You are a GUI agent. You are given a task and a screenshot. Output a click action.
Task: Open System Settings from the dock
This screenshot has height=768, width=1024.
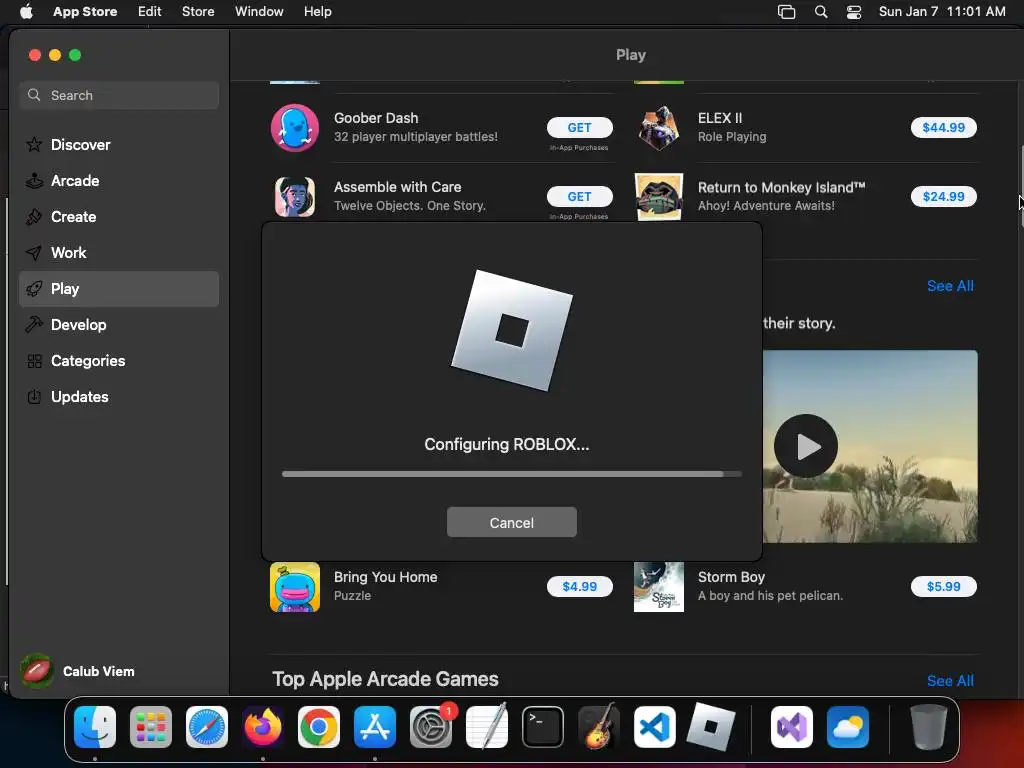pos(431,727)
